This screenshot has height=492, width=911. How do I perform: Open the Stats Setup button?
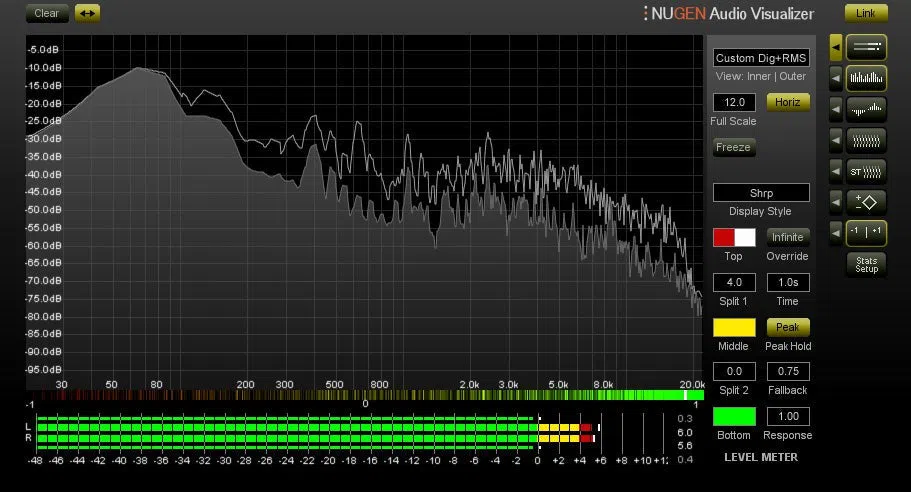tap(866, 265)
